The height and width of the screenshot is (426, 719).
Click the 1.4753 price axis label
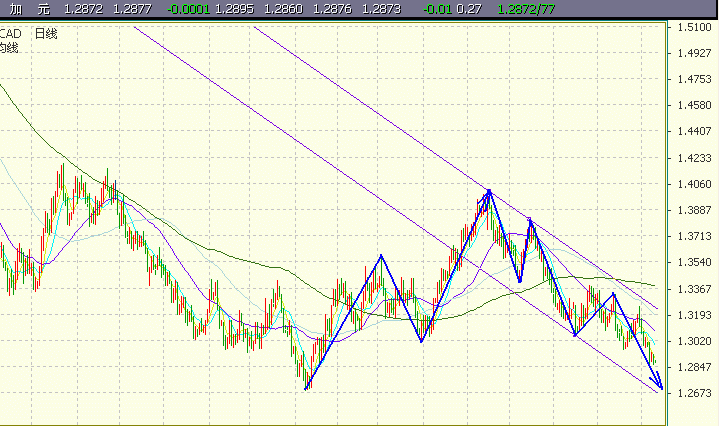[695, 79]
